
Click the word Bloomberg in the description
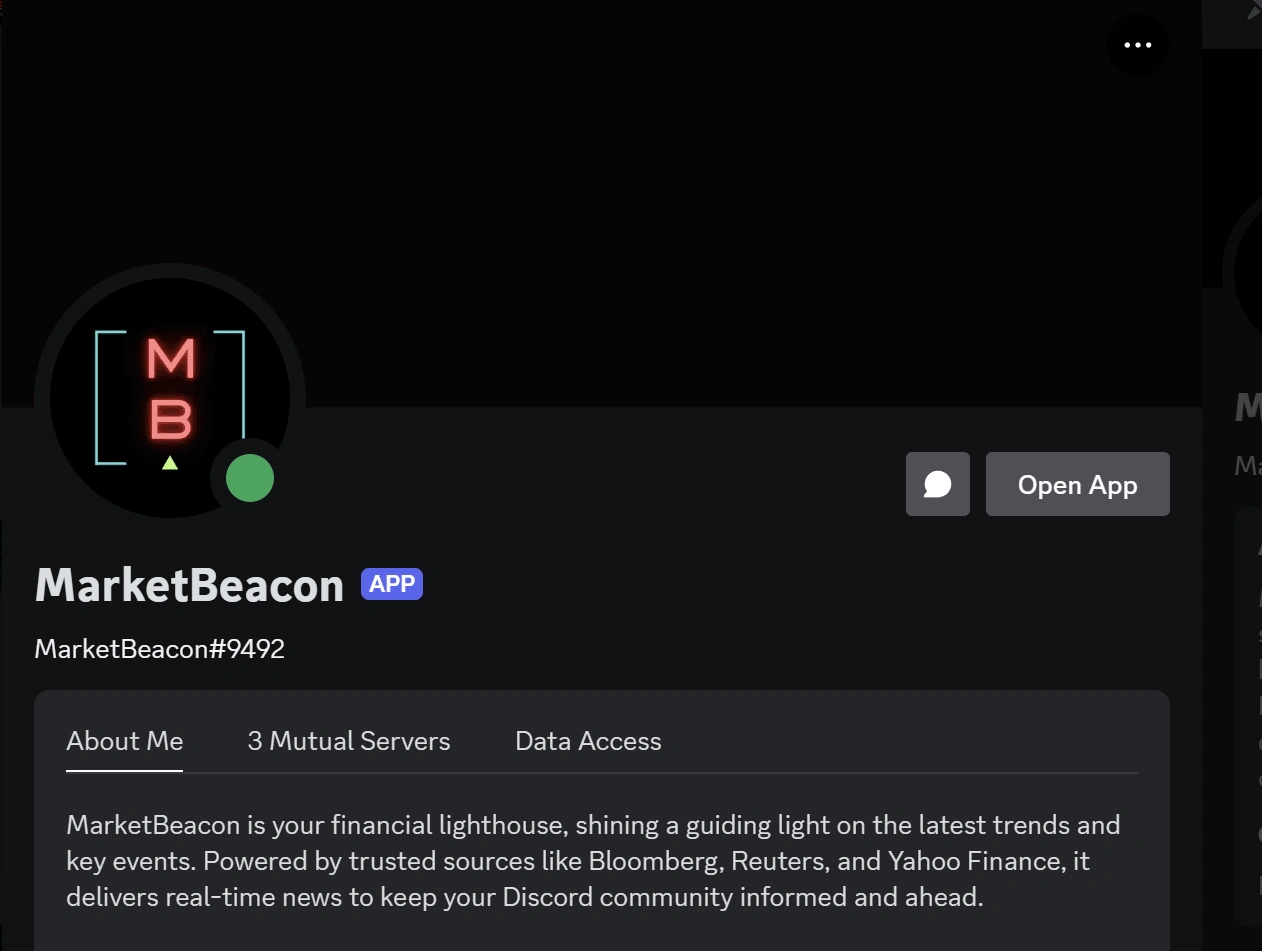coord(656,861)
